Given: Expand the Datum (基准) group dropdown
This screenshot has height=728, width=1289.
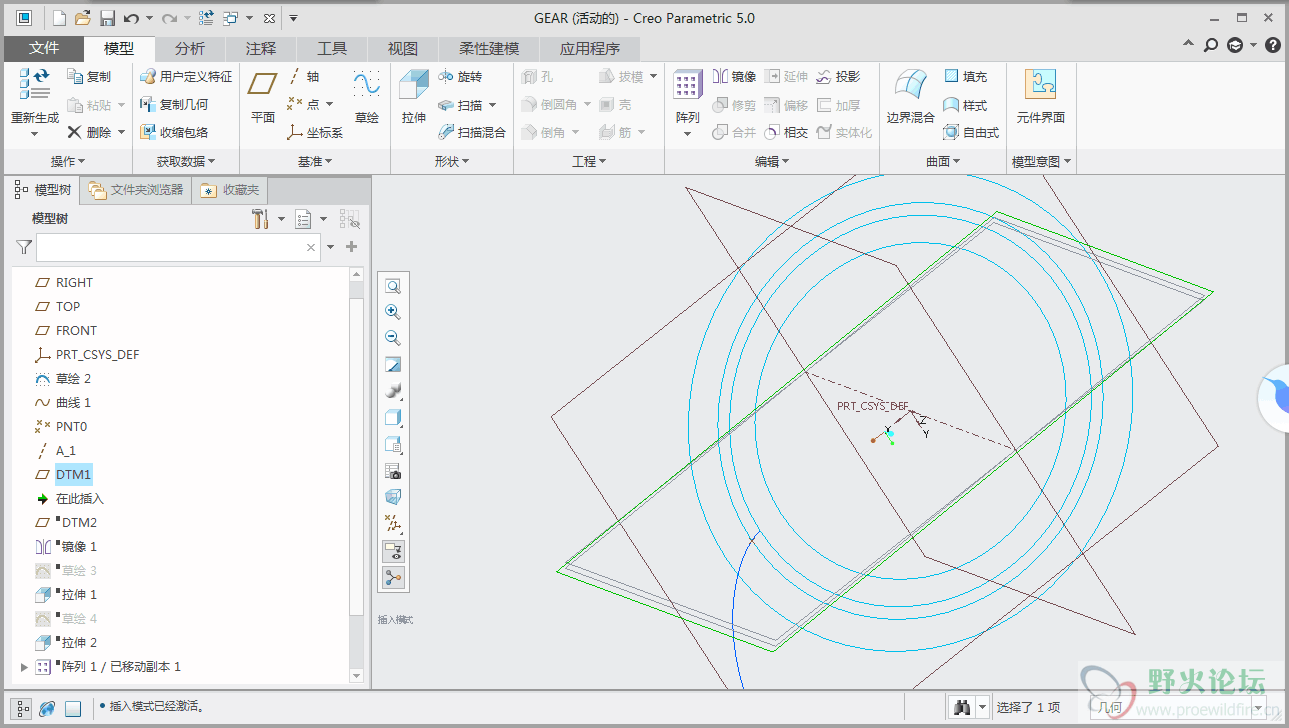Looking at the screenshot, I should pyautogui.click(x=315, y=161).
